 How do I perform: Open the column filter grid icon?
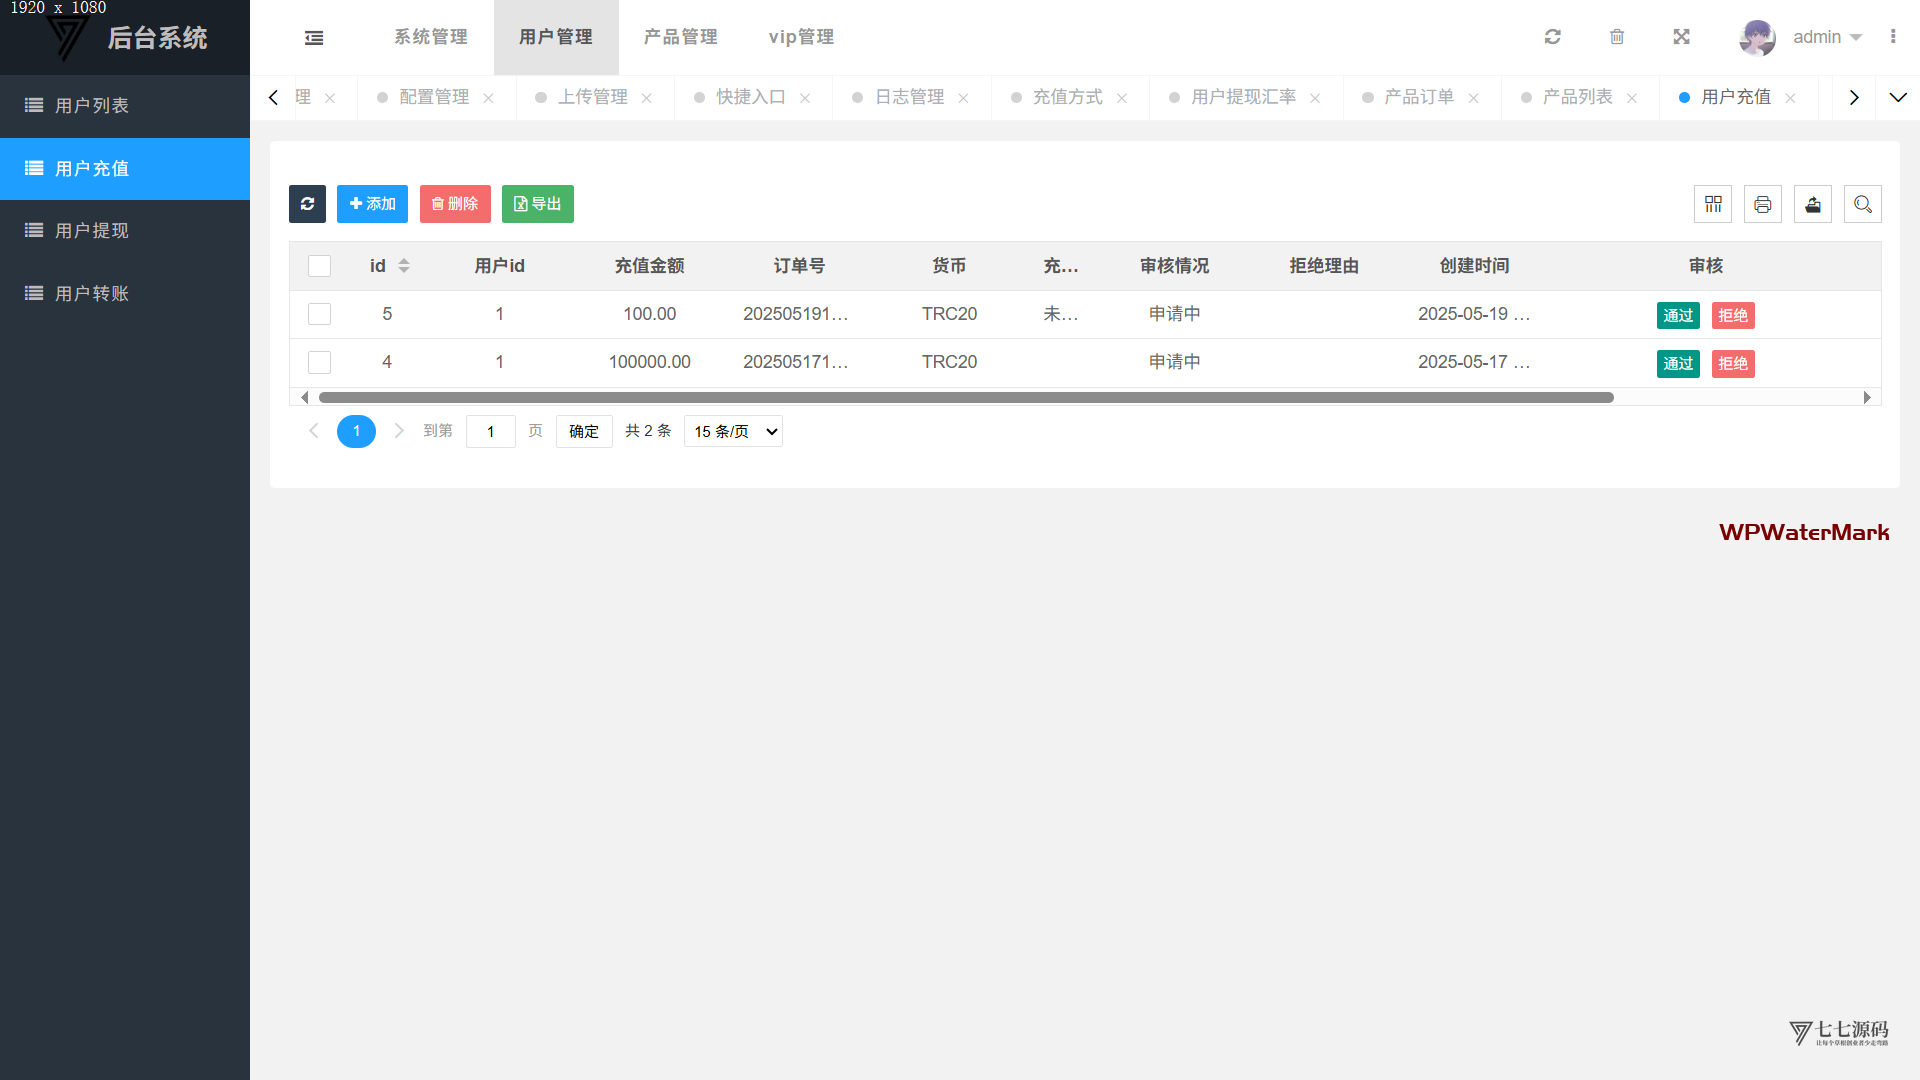pyautogui.click(x=1713, y=204)
